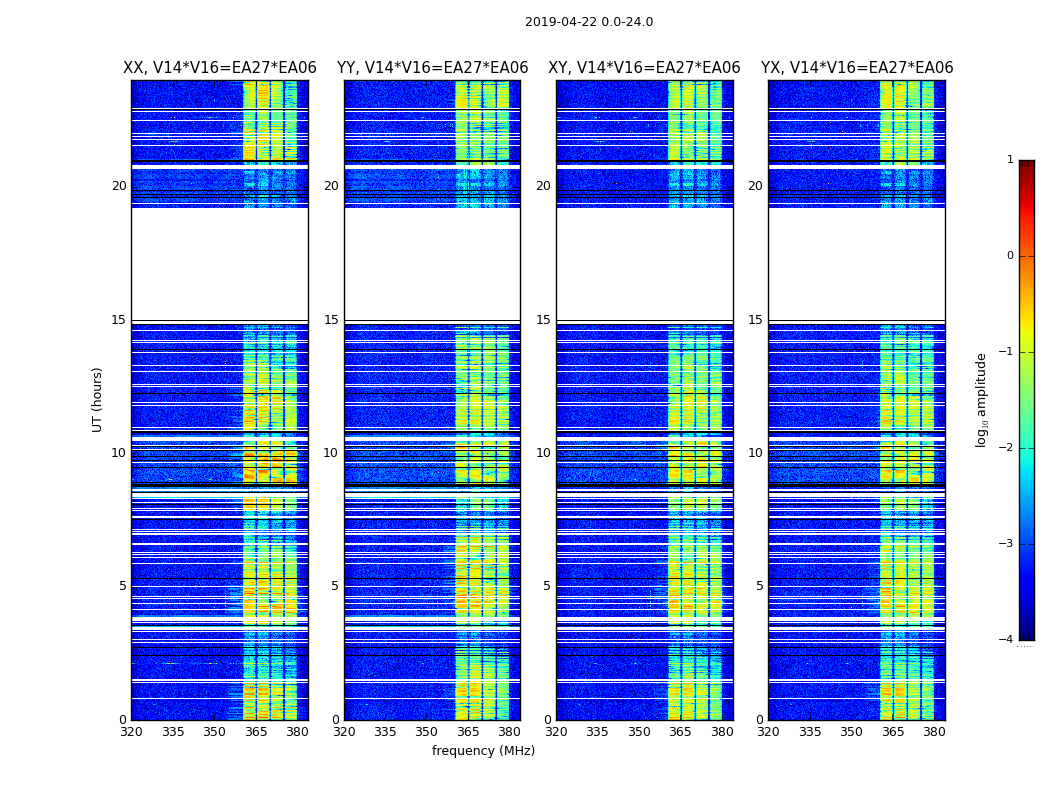Click the XY polarization panel title
Image resolution: width=1050 pixels, height=800 pixels.
(x=644, y=68)
